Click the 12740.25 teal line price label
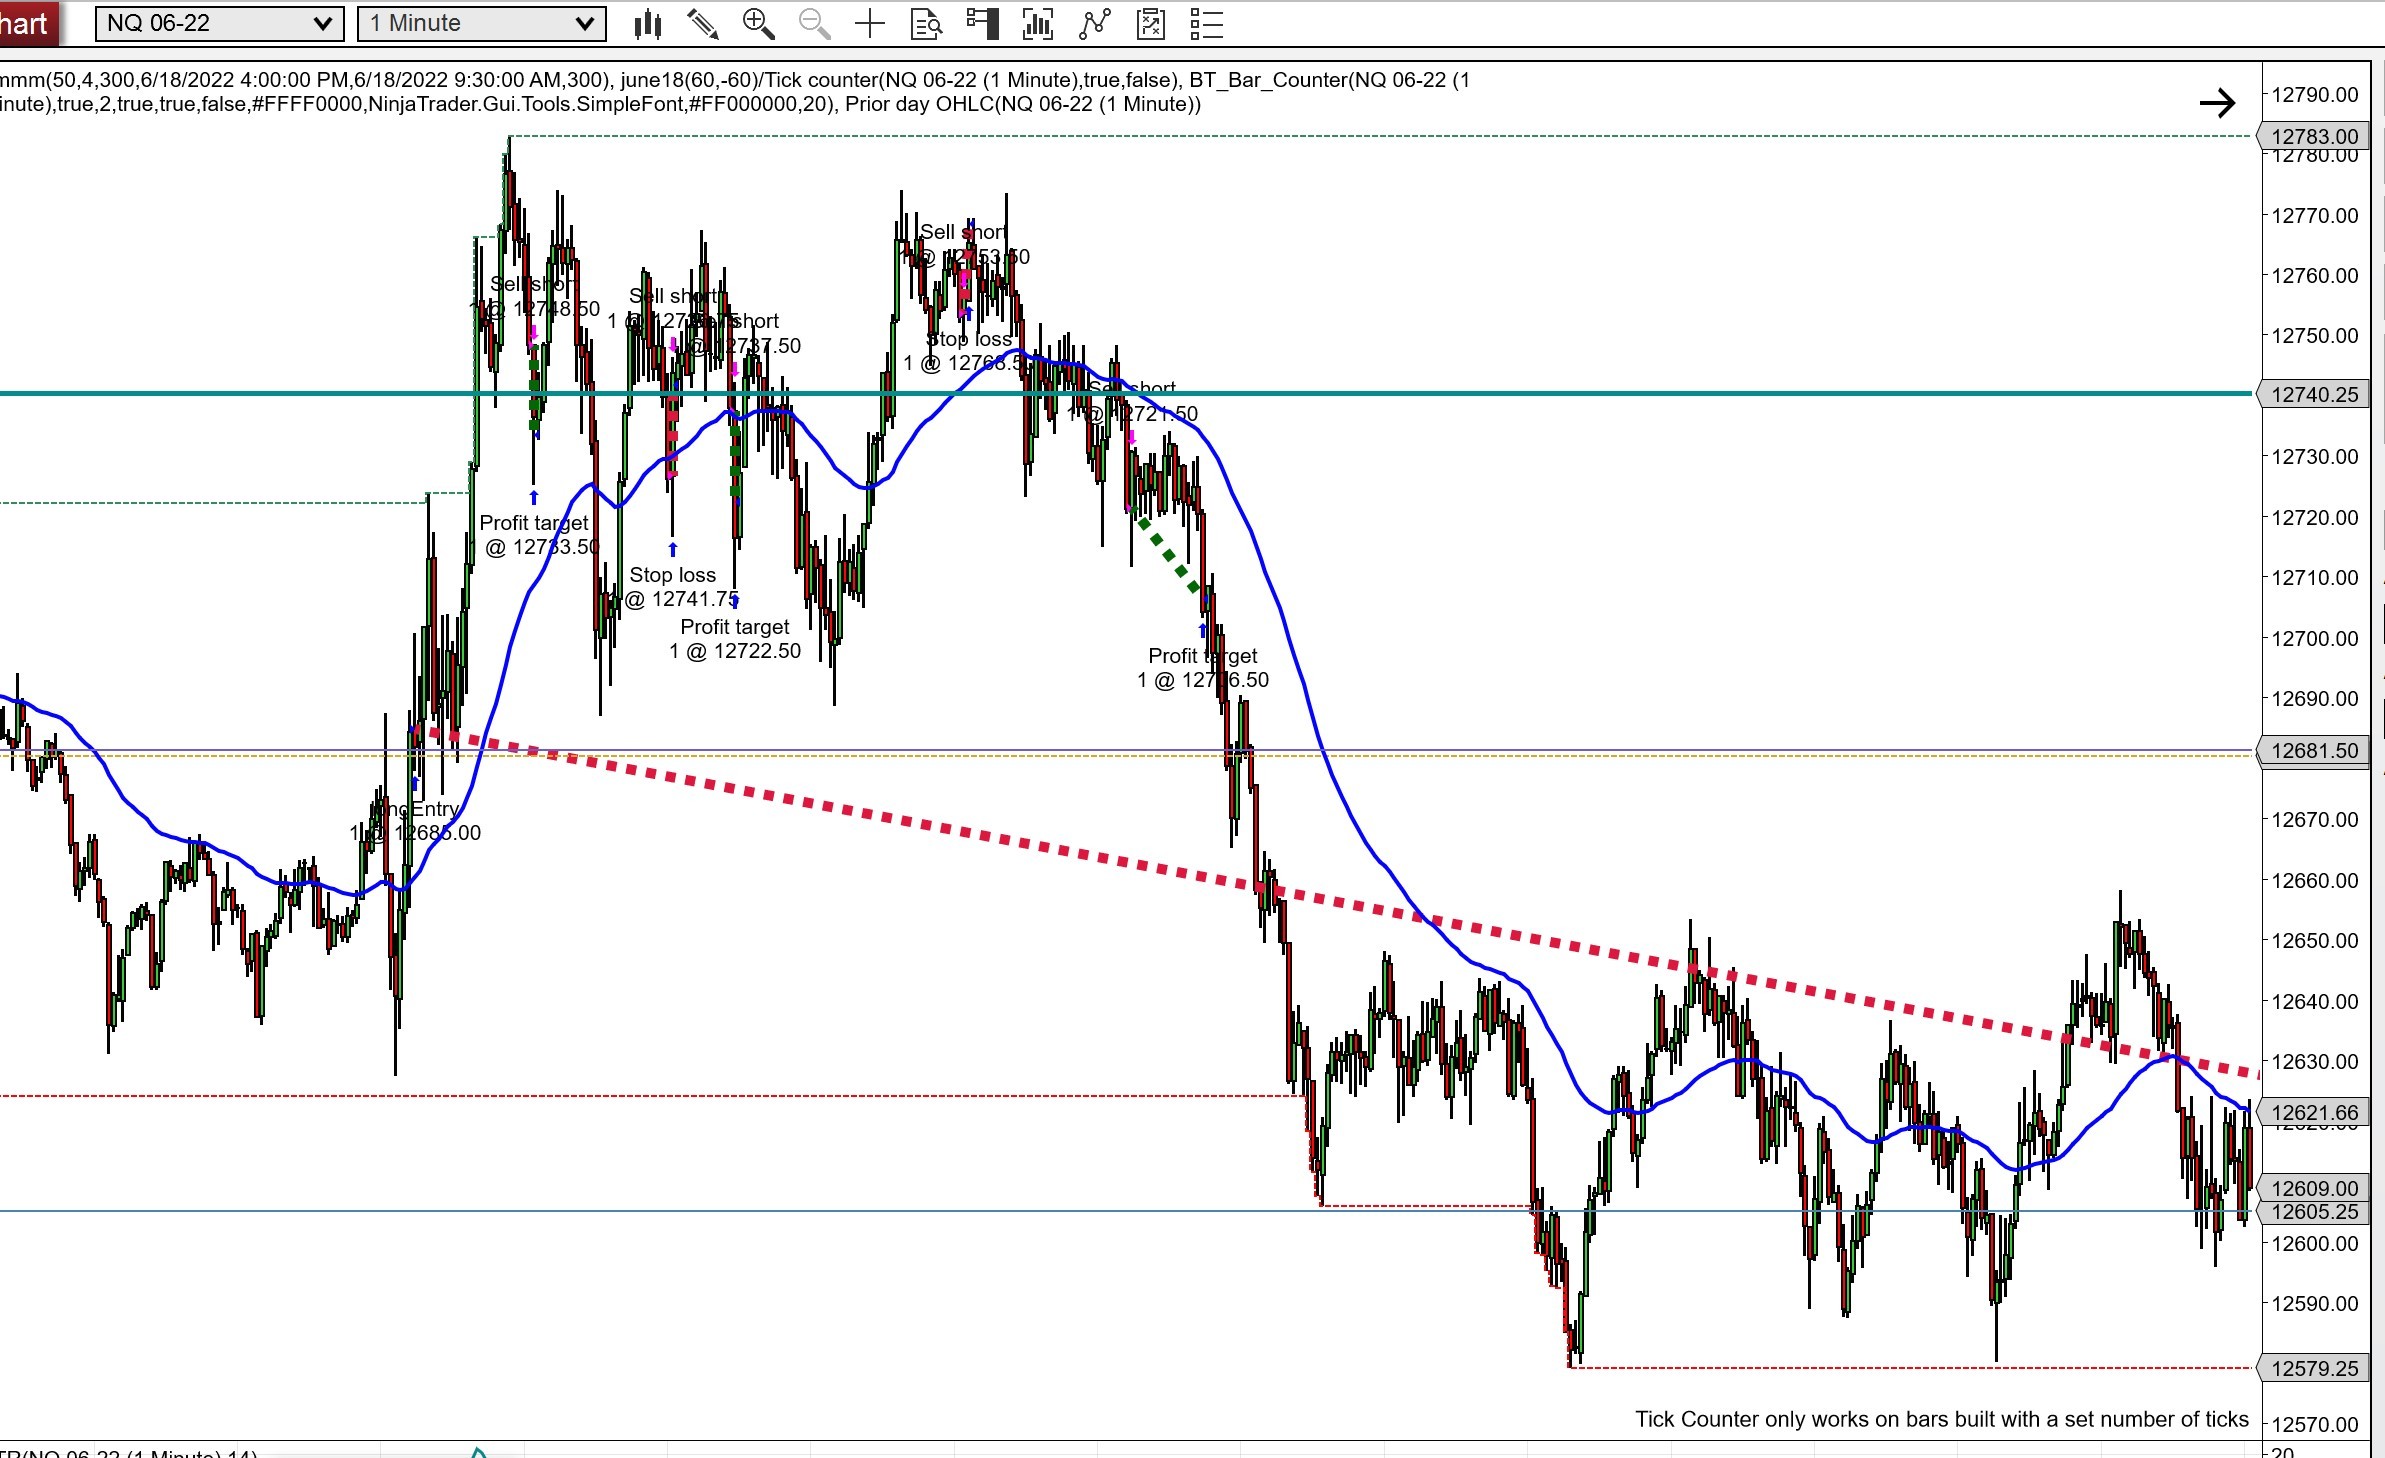The width and height of the screenshot is (2385, 1458). pos(2314,394)
